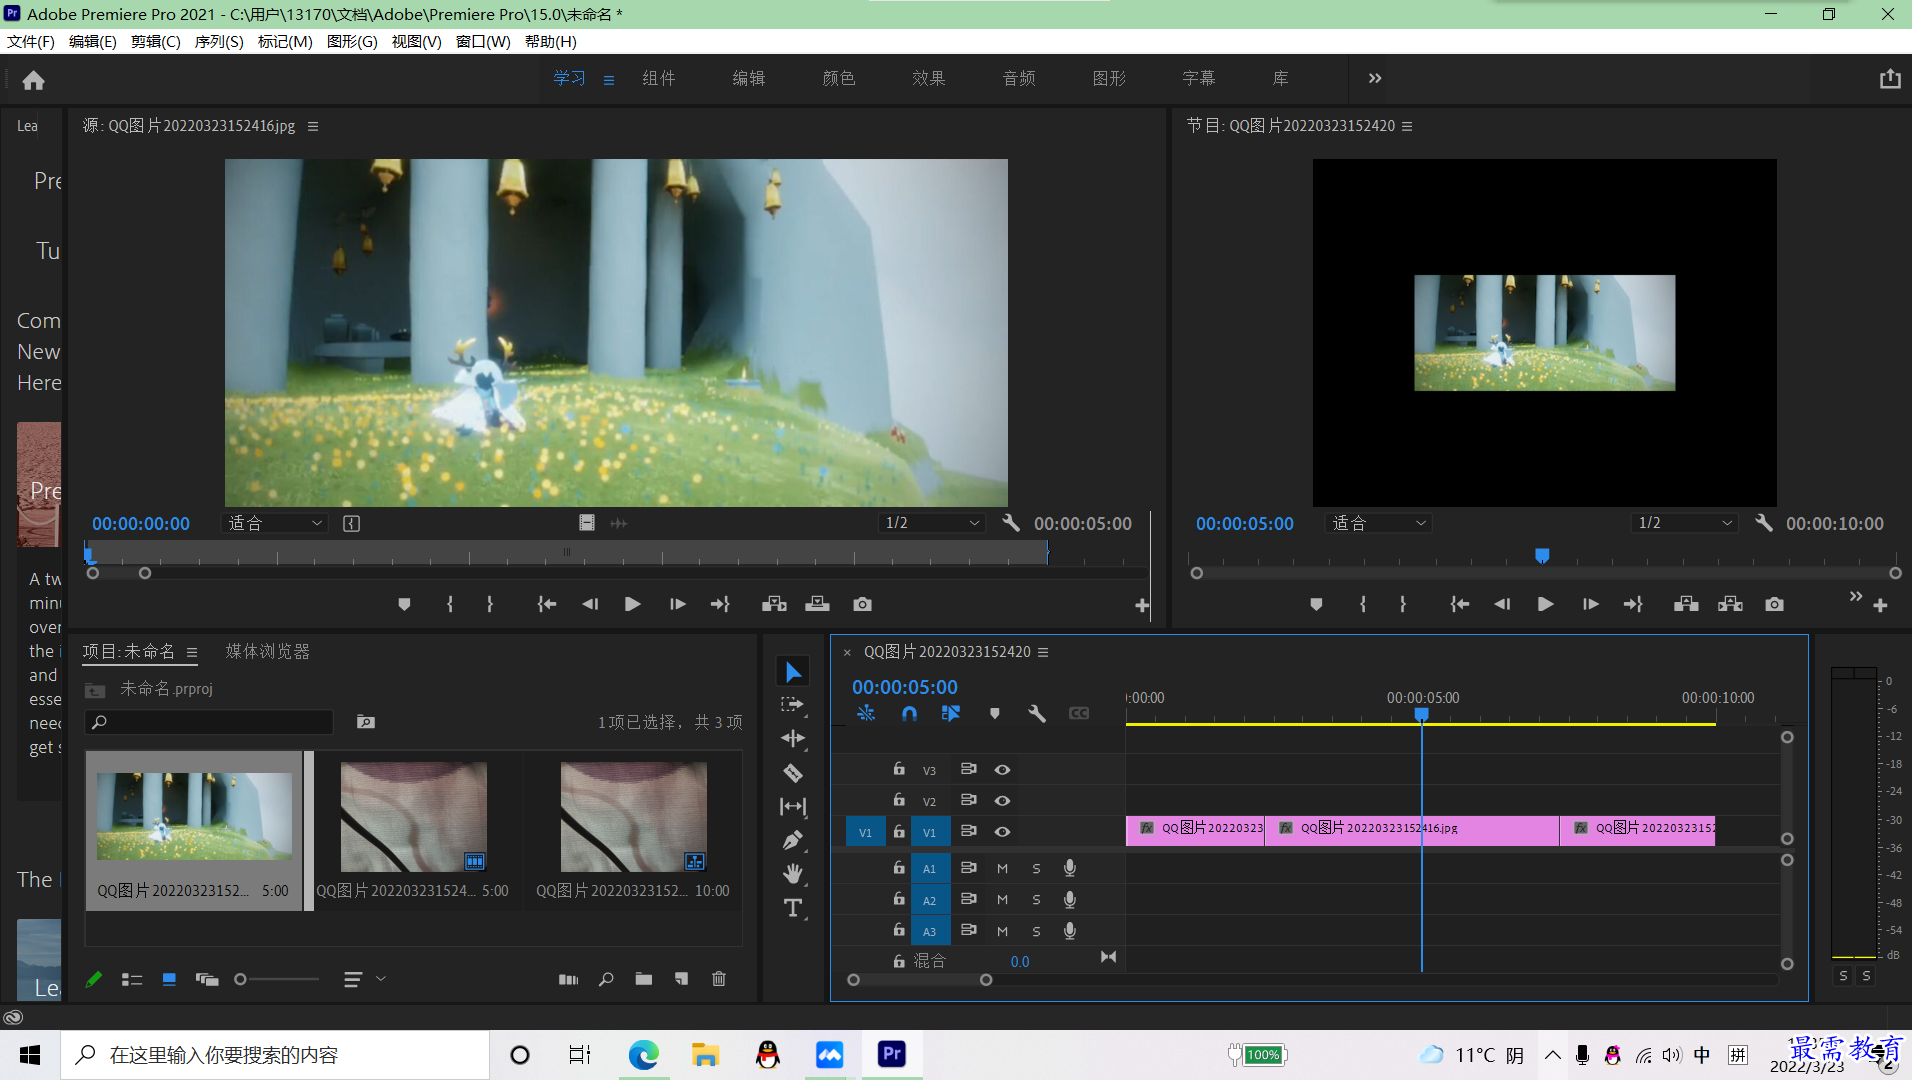1912x1080 pixels.
Task: Select QQ图片 20220323152416jpg clip on V1
Action: 1411,830
